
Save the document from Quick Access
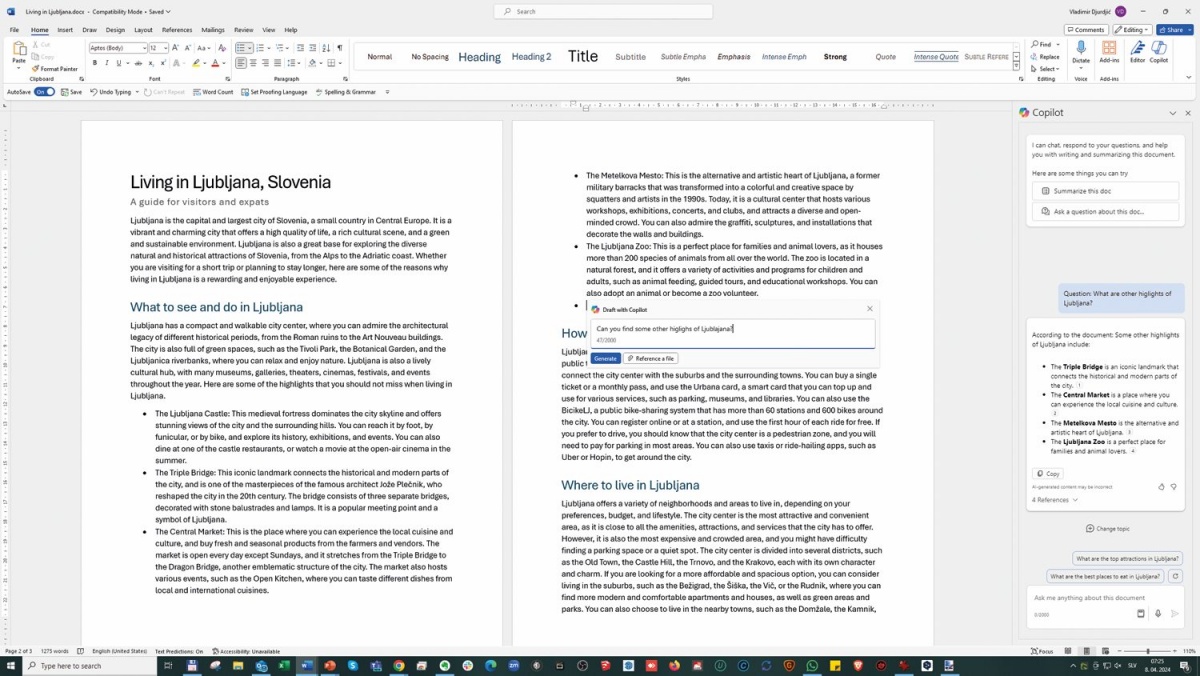(71, 92)
